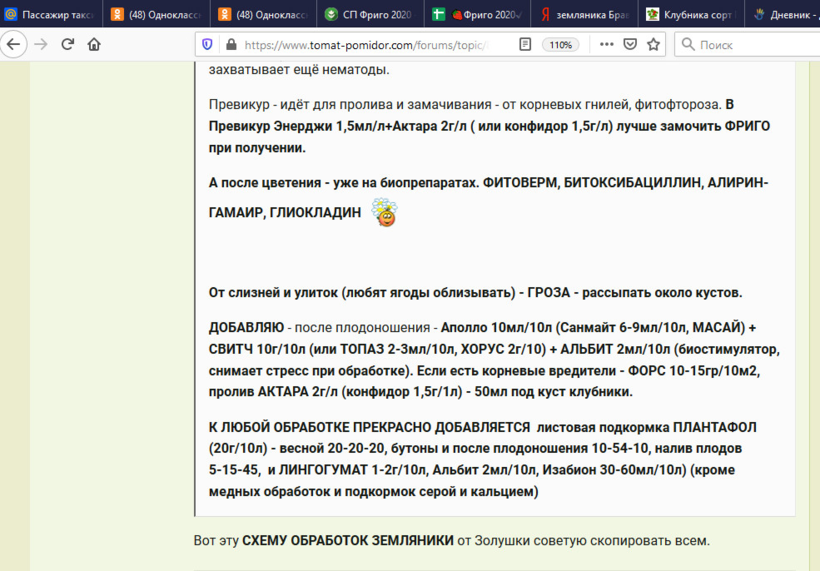Click the word ДОБАВЛЯЮ in the post
This screenshot has height=571, width=820.
coord(246,327)
